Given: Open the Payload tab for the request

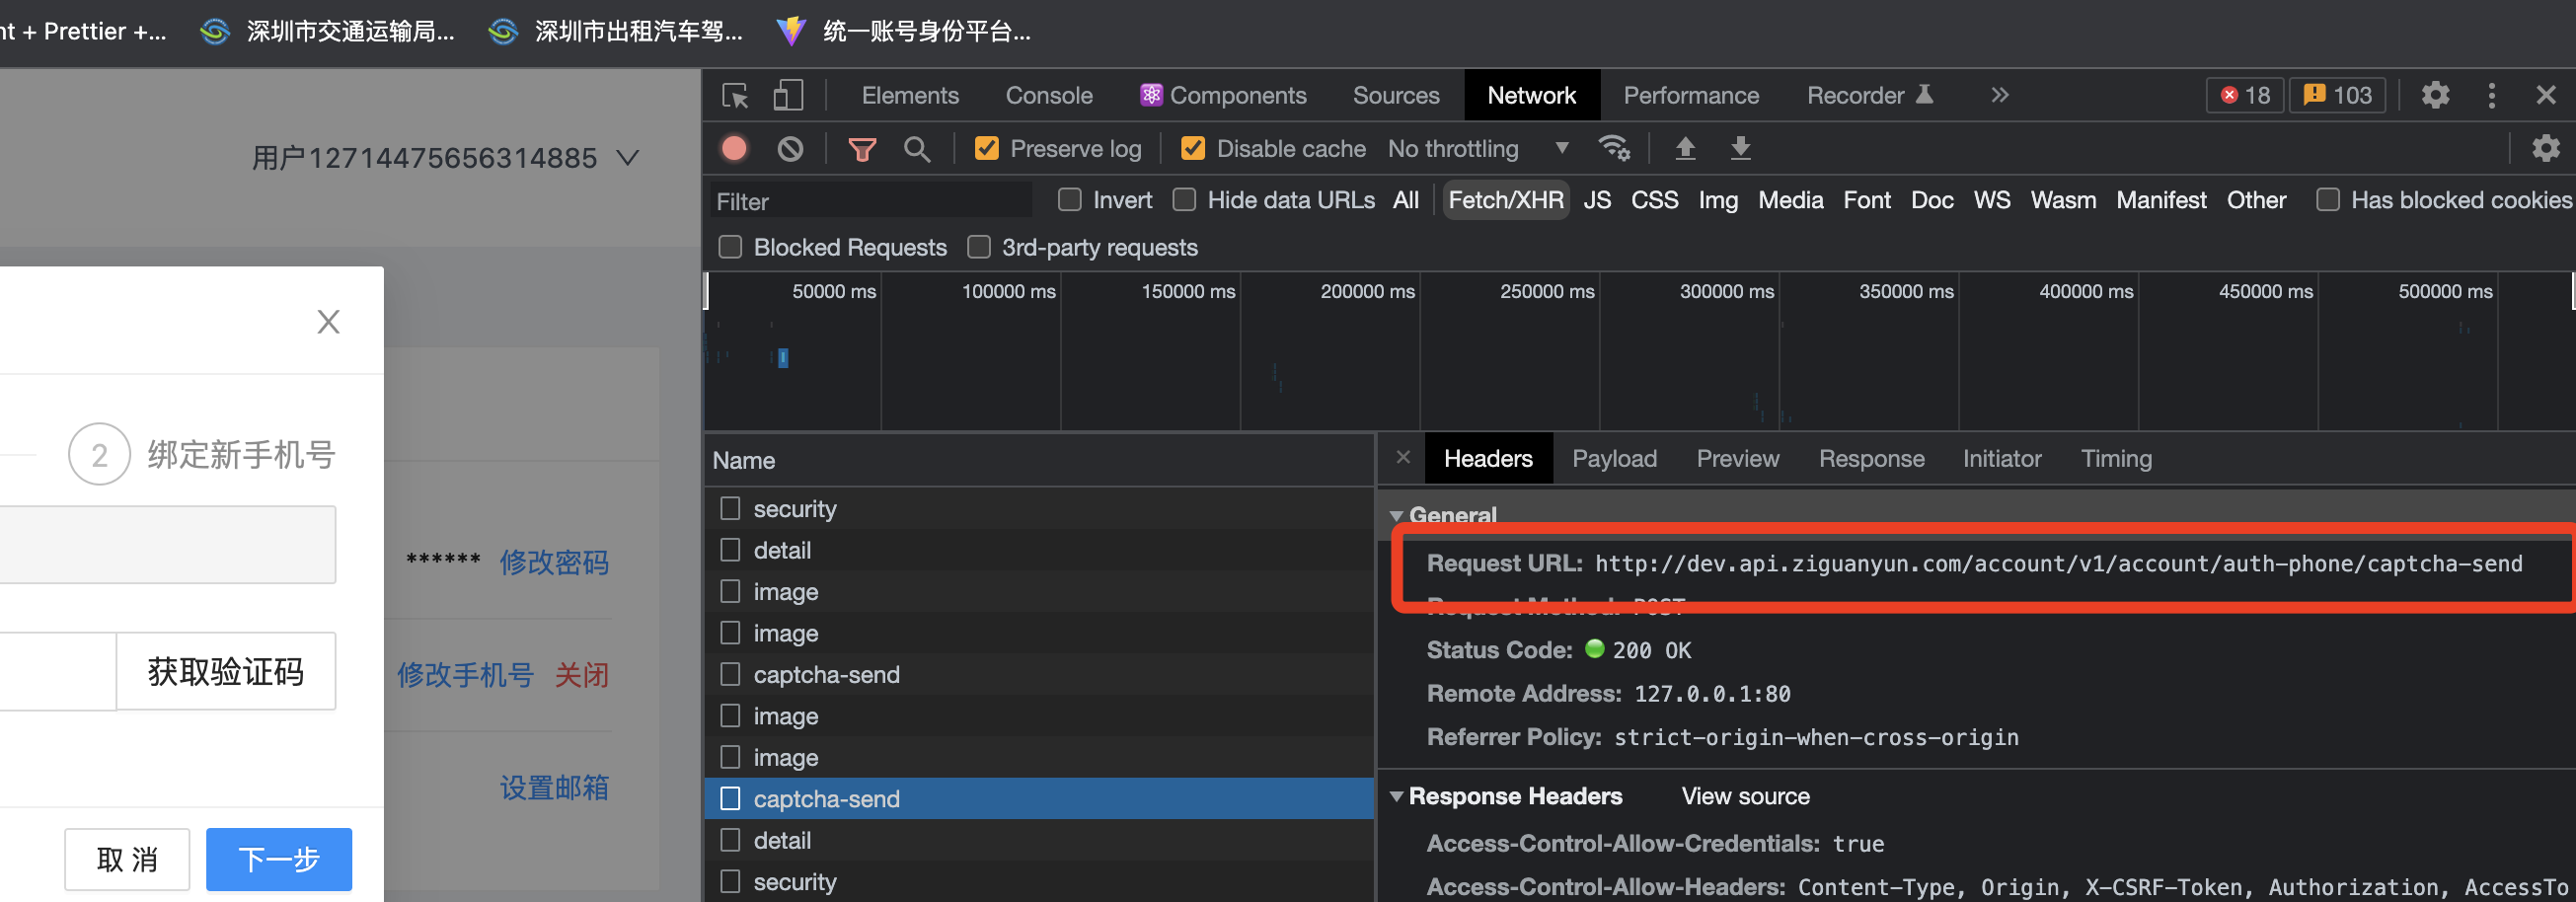Looking at the screenshot, I should pos(1614,458).
